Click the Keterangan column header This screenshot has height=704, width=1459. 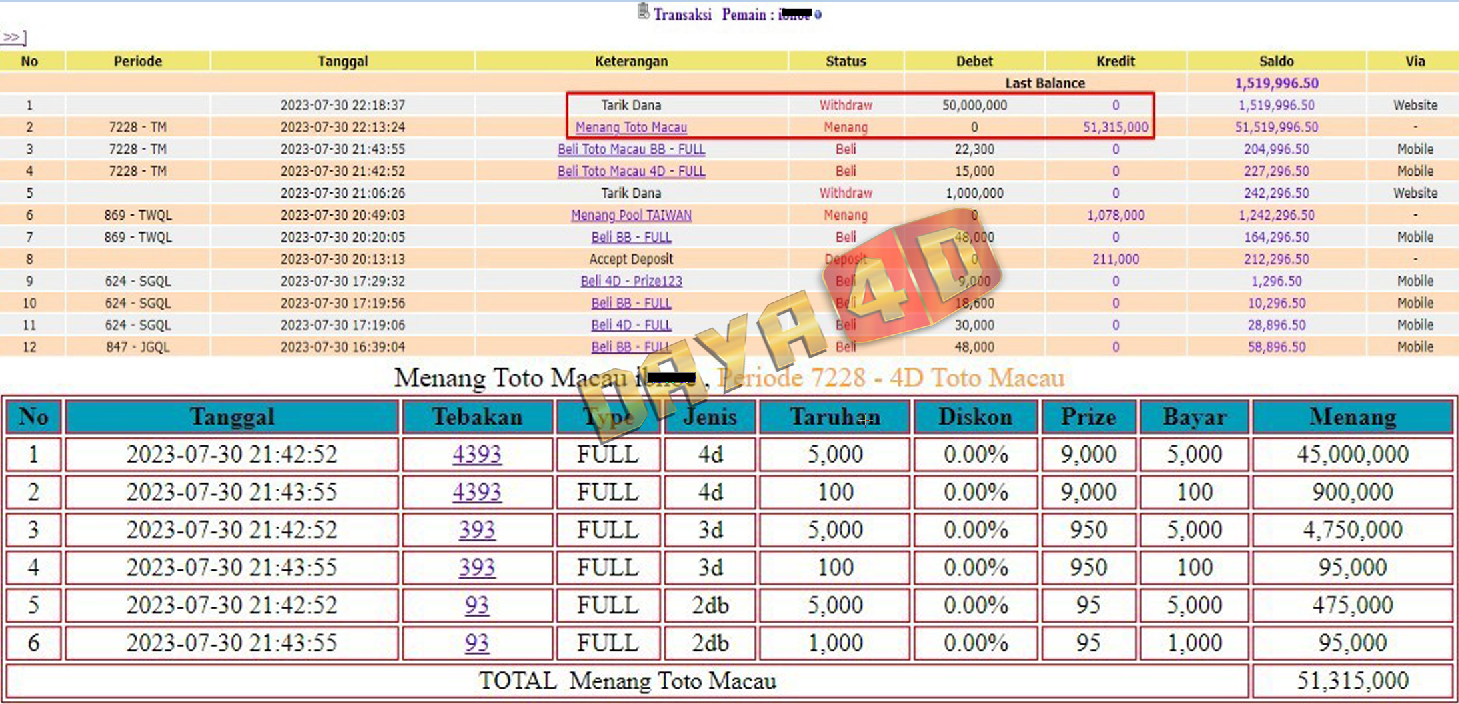631,61
